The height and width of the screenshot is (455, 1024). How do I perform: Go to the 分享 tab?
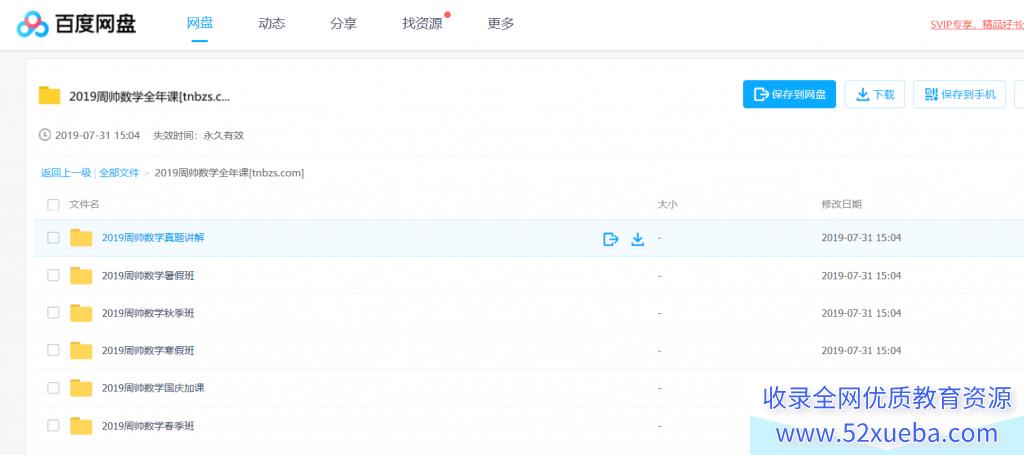tap(344, 24)
